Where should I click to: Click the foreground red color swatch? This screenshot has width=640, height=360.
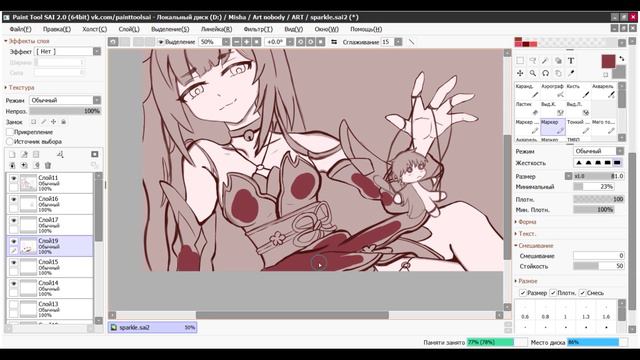[608, 61]
